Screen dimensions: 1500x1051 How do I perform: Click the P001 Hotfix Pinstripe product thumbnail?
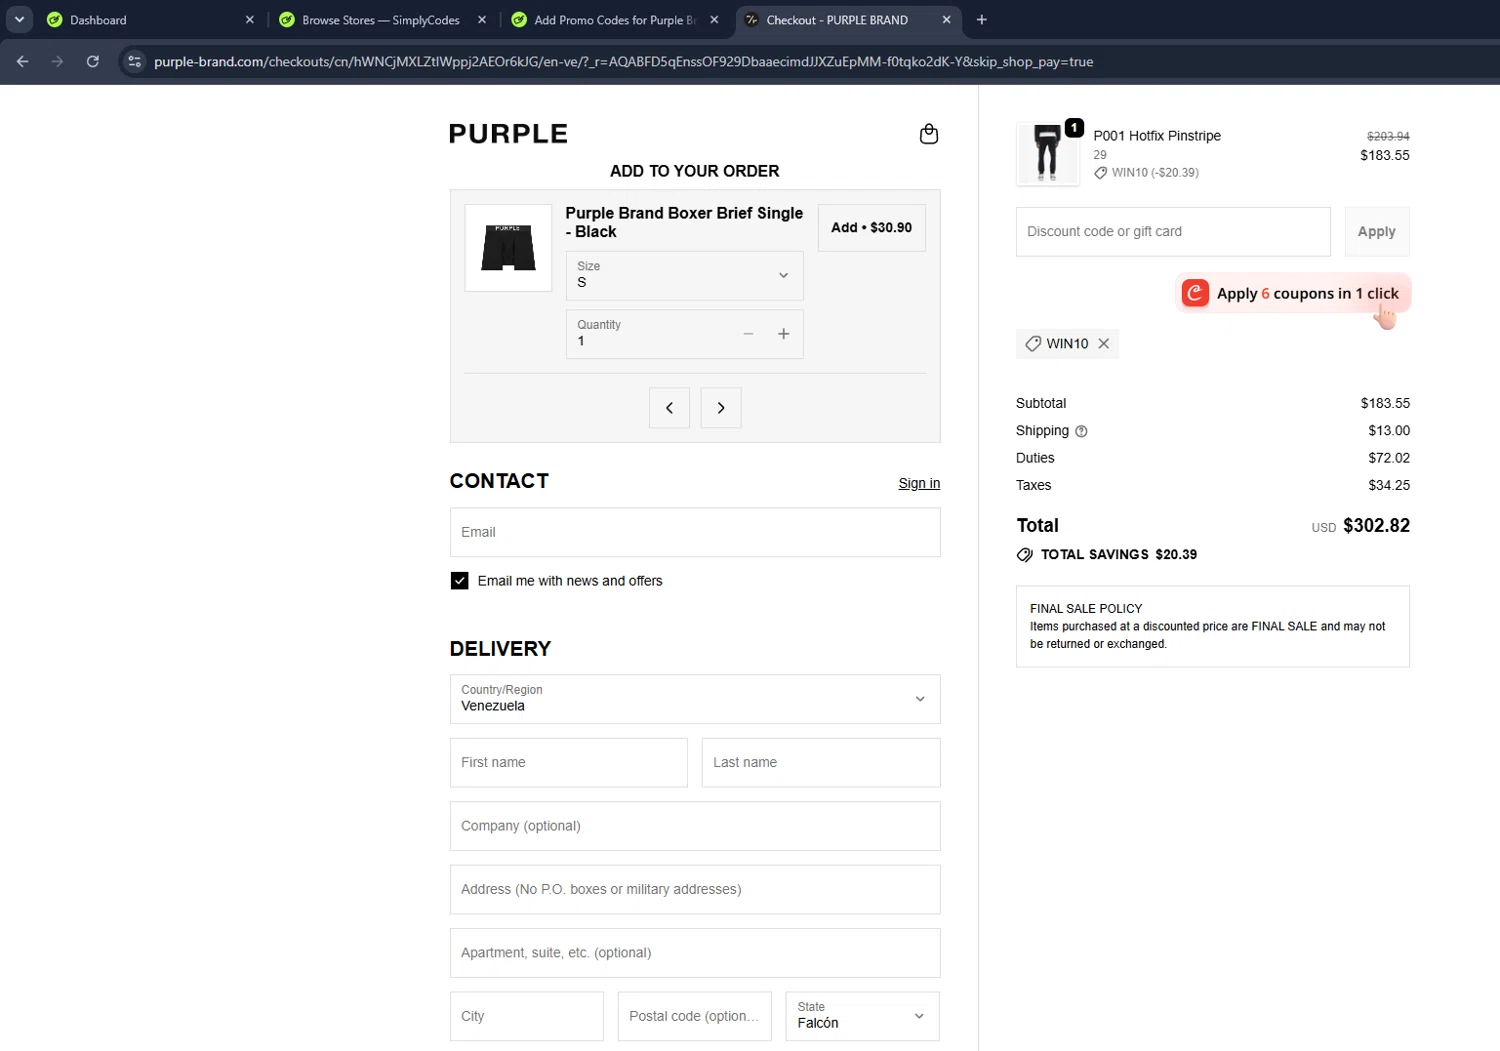[x=1047, y=153]
